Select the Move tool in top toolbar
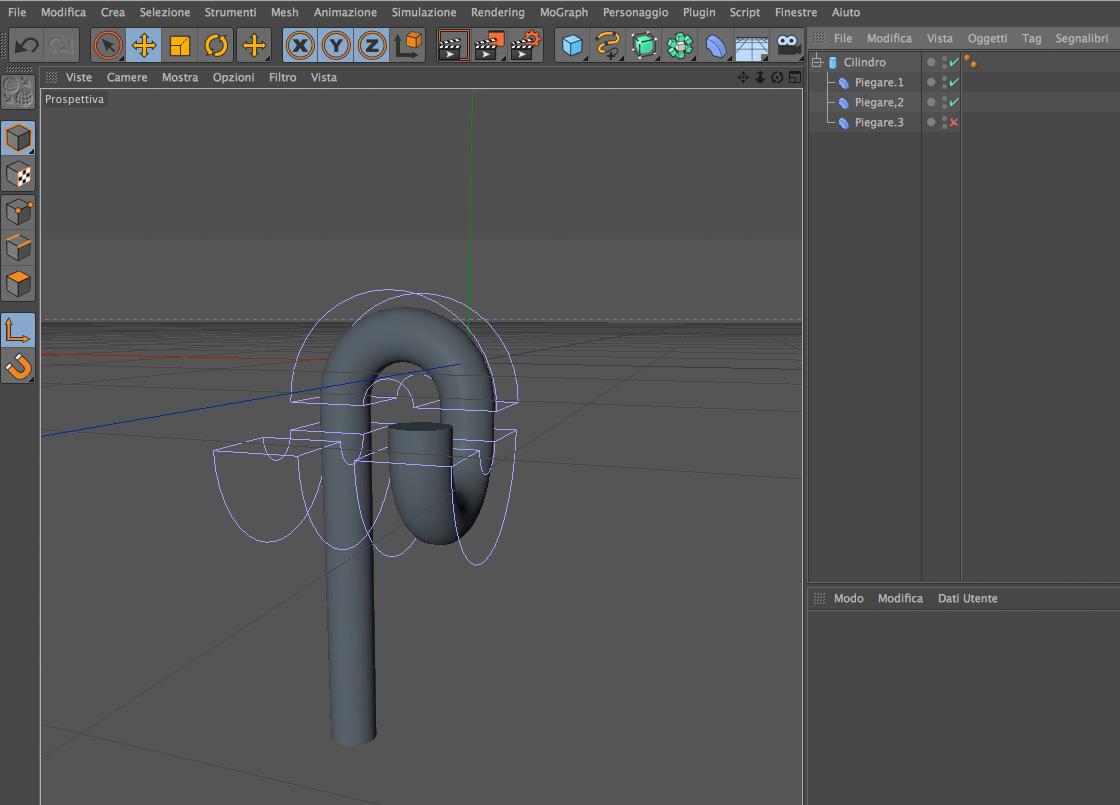The height and width of the screenshot is (805, 1120). (x=144, y=45)
